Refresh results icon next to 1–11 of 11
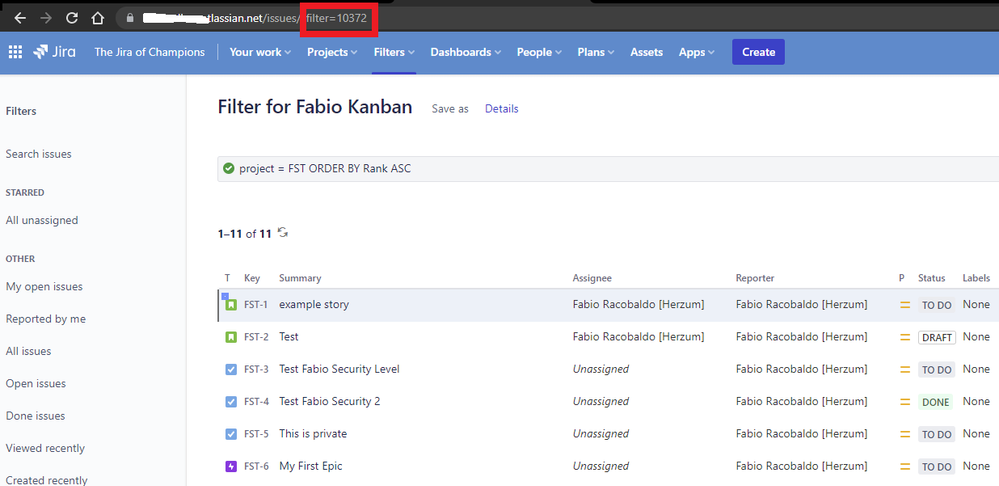Viewport: 999px width, 486px height. (283, 233)
